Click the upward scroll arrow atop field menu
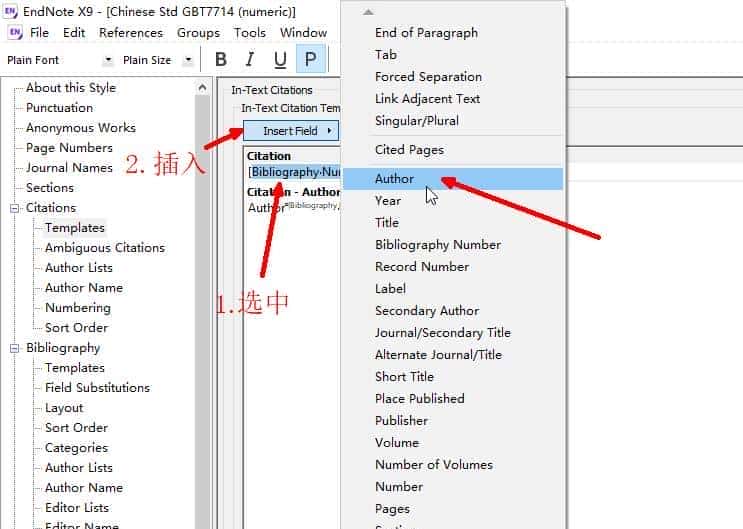The height and width of the screenshot is (529, 743). [368, 12]
